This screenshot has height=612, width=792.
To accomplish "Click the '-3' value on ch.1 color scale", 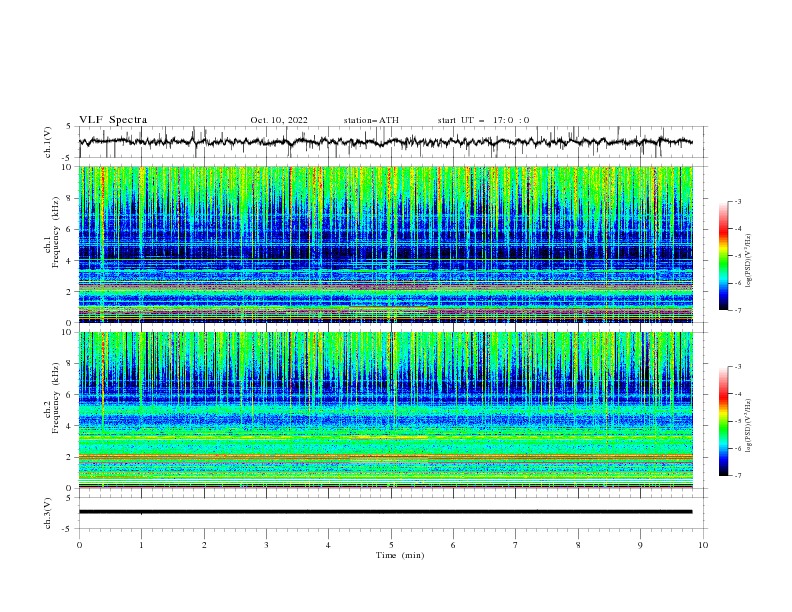I will [x=737, y=201].
